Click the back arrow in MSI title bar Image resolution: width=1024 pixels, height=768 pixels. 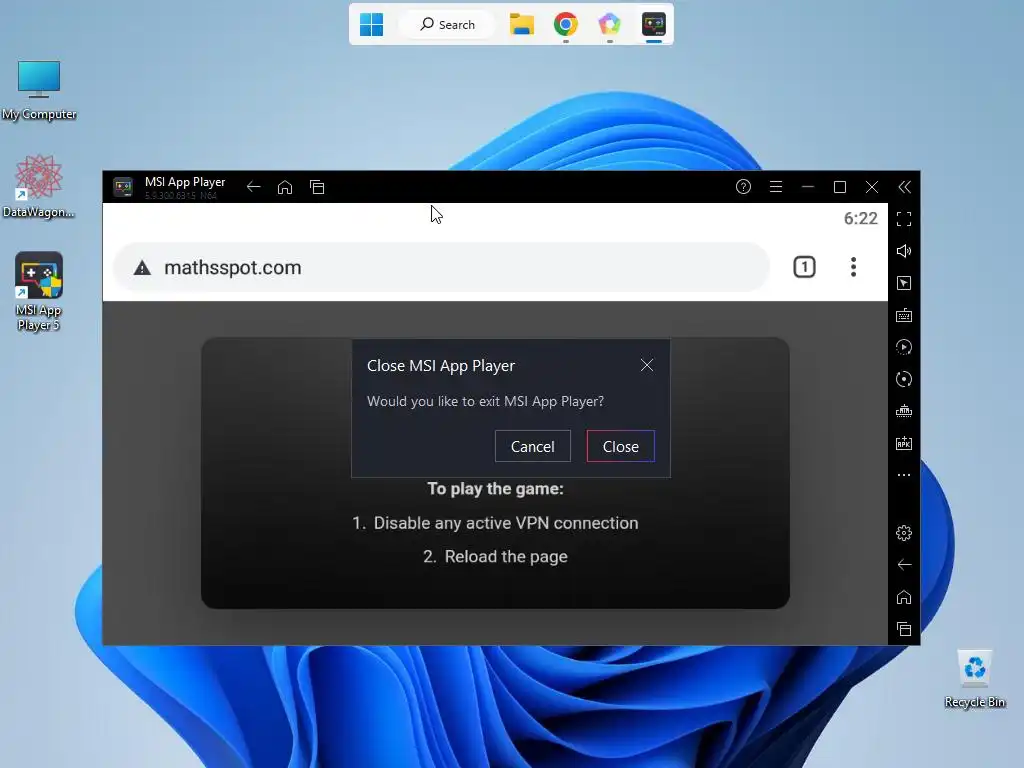tap(253, 187)
